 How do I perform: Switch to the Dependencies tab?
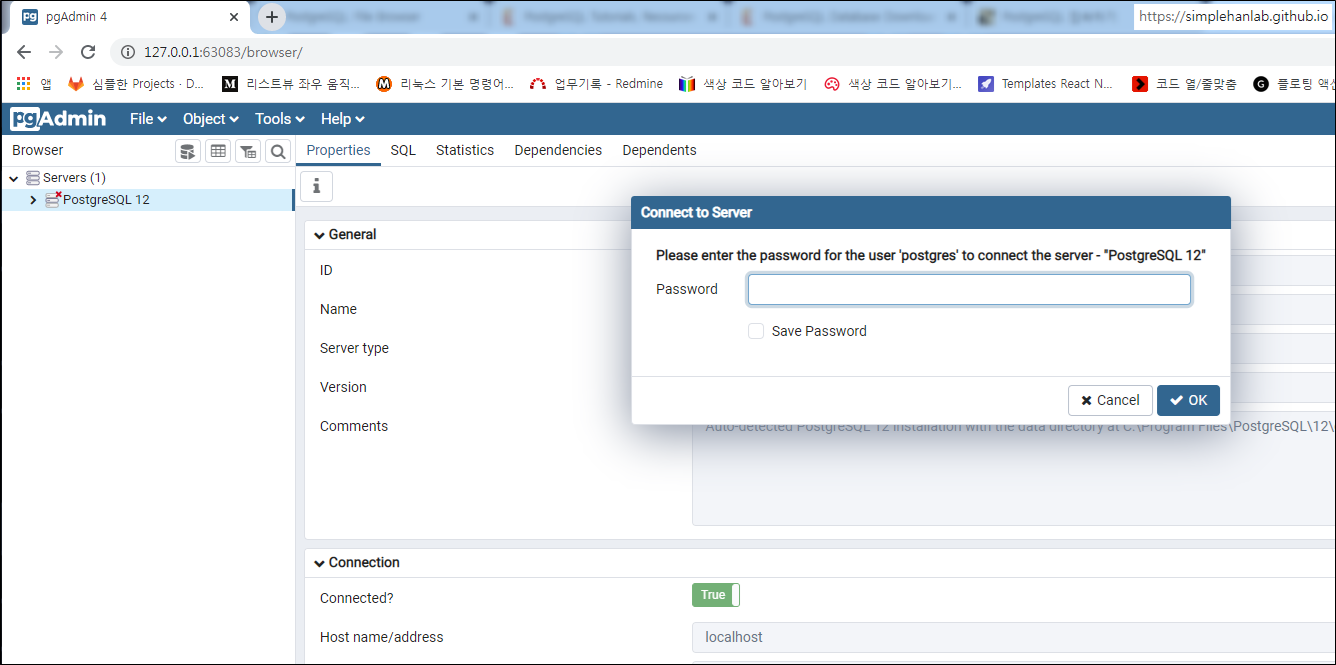tap(558, 150)
